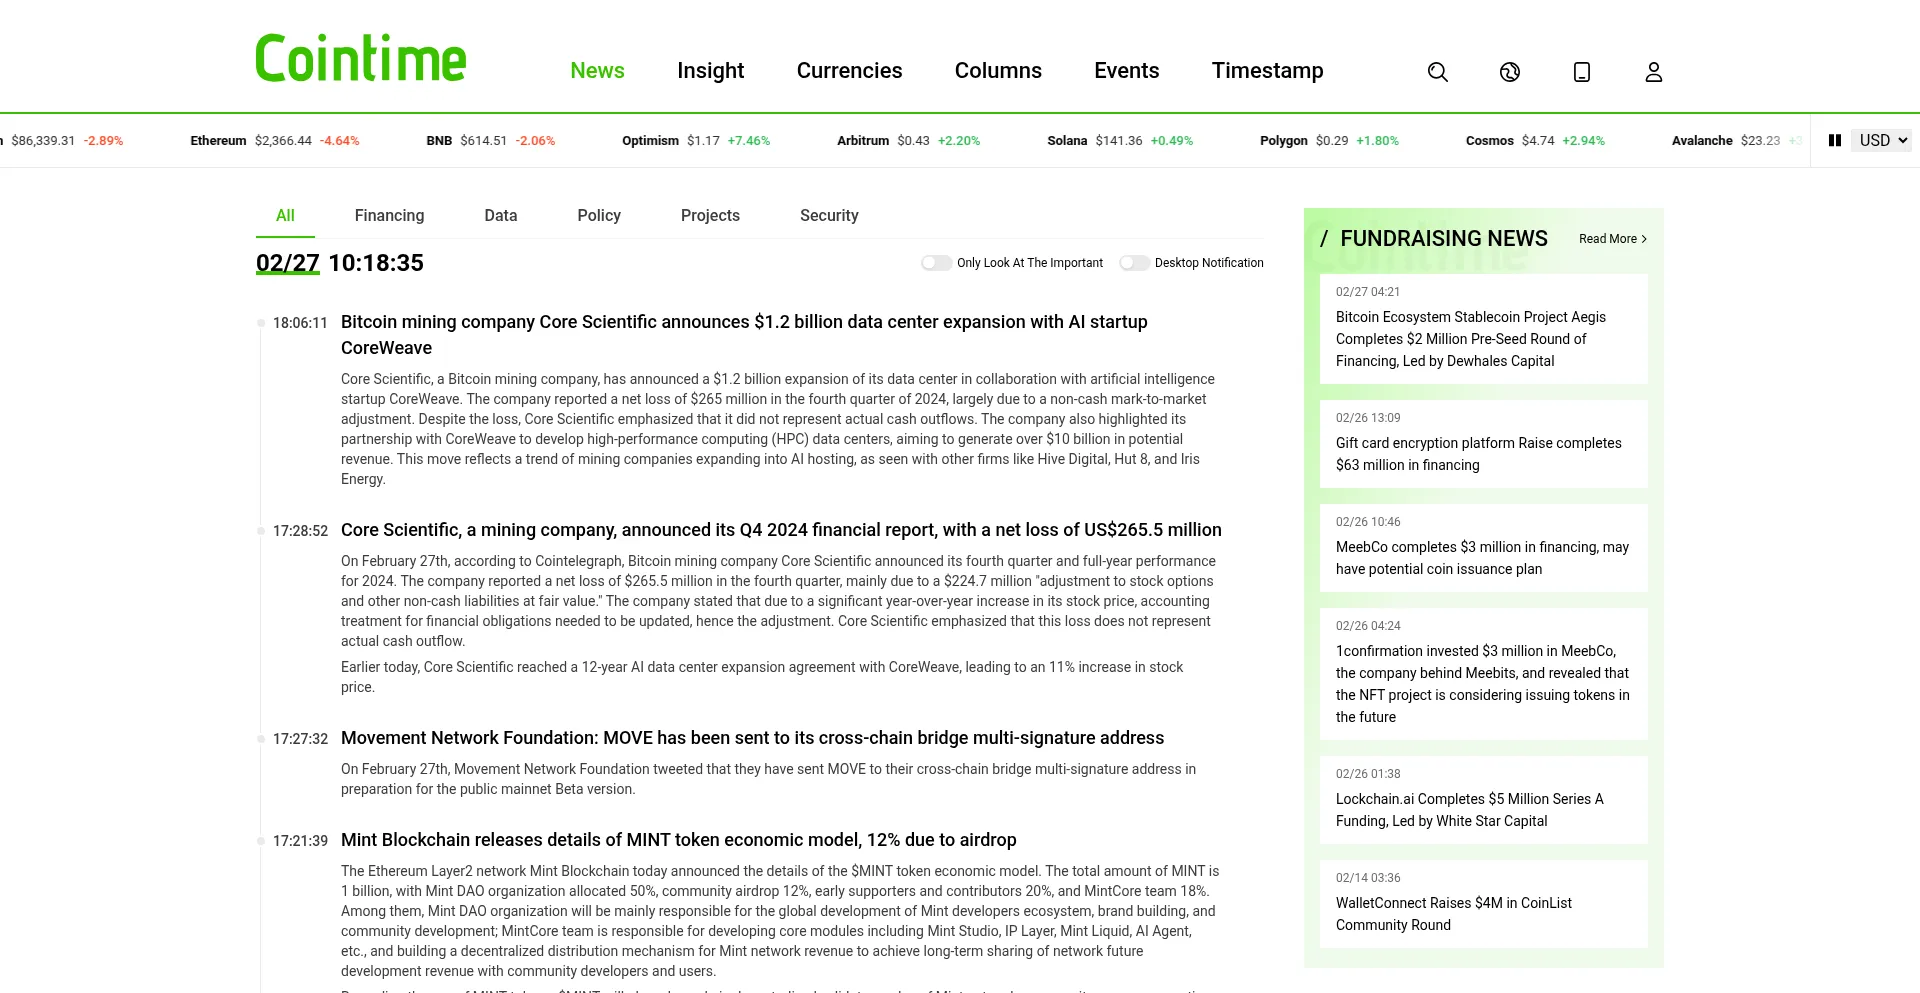Image resolution: width=1920 pixels, height=993 pixels.
Task: View the Security news tab
Action: (829, 216)
